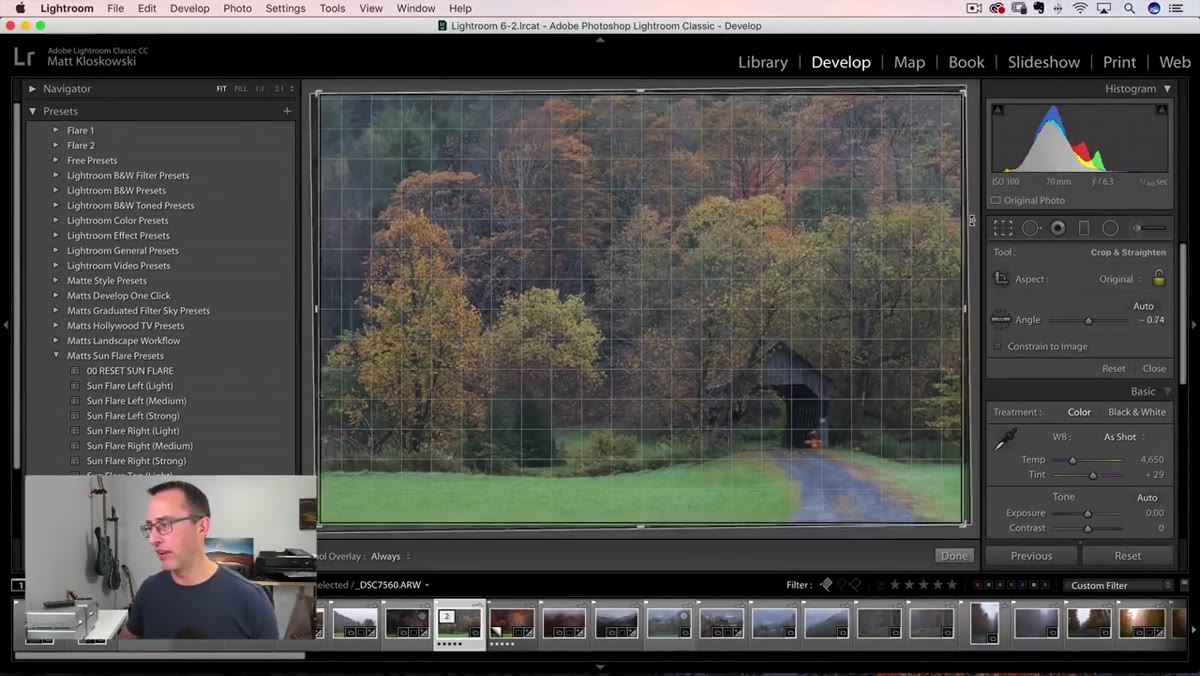Collapse Matts Sun Flare Presets folder
The height and width of the screenshot is (676, 1200).
click(56, 355)
